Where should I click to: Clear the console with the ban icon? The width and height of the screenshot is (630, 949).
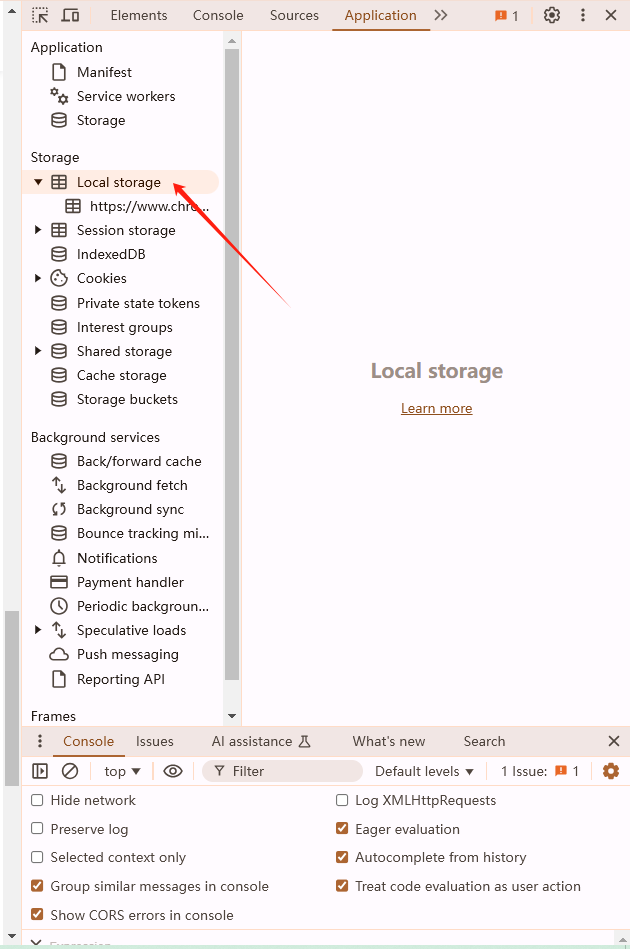70,771
